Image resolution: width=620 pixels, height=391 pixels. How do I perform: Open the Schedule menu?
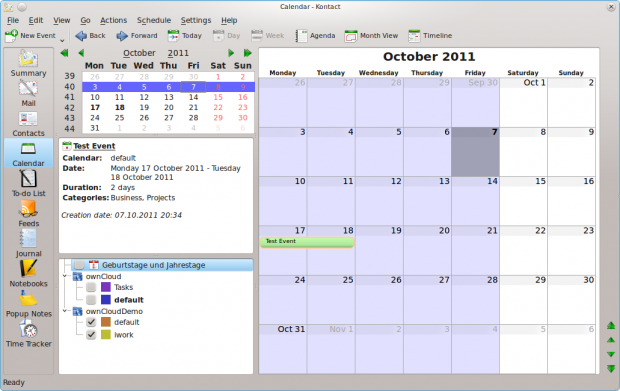click(154, 20)
